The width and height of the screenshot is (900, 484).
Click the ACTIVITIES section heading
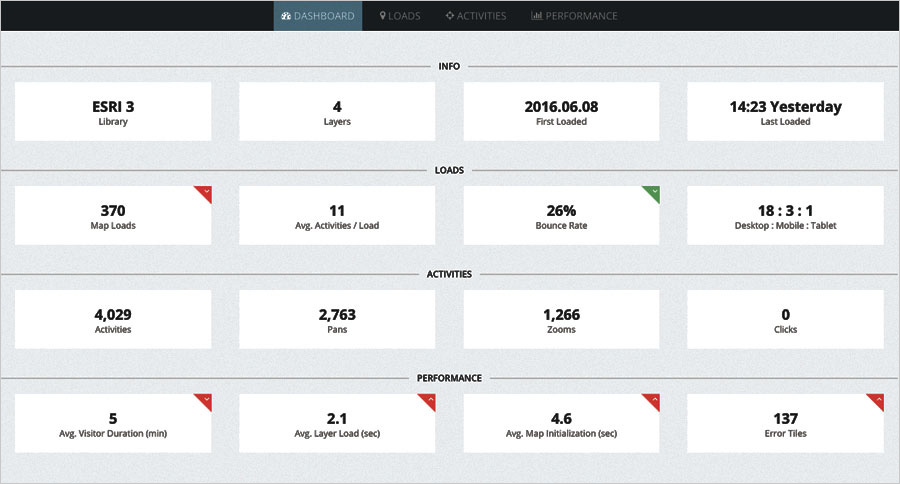(449, 274)
